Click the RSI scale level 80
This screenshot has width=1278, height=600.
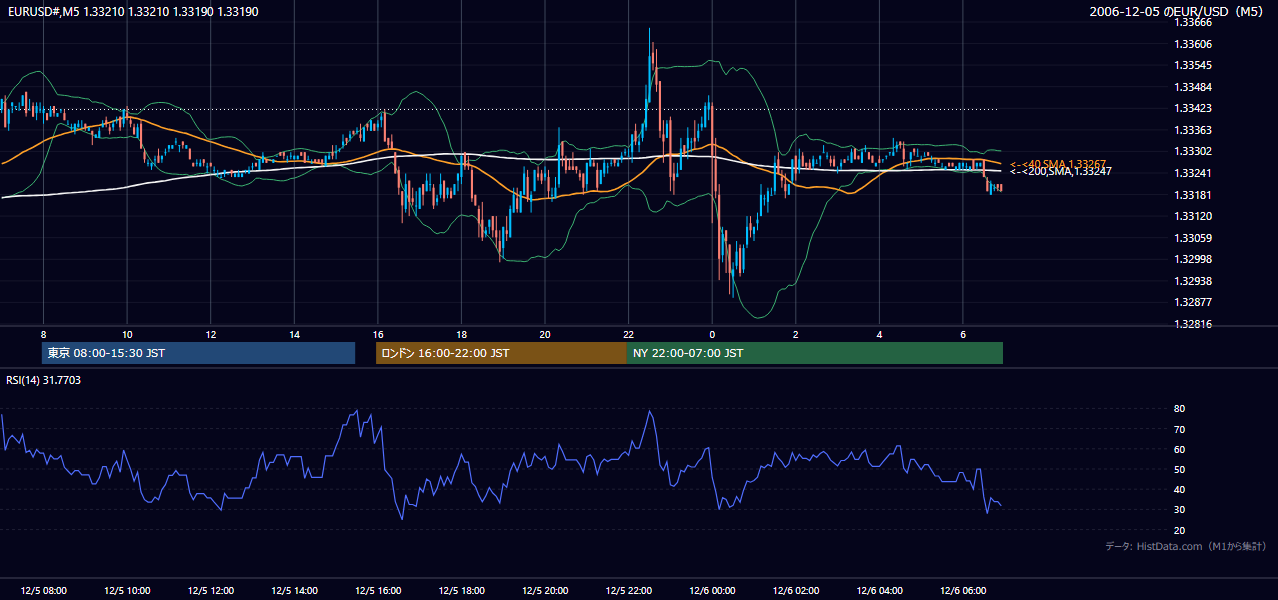(x=1179, y=409)
